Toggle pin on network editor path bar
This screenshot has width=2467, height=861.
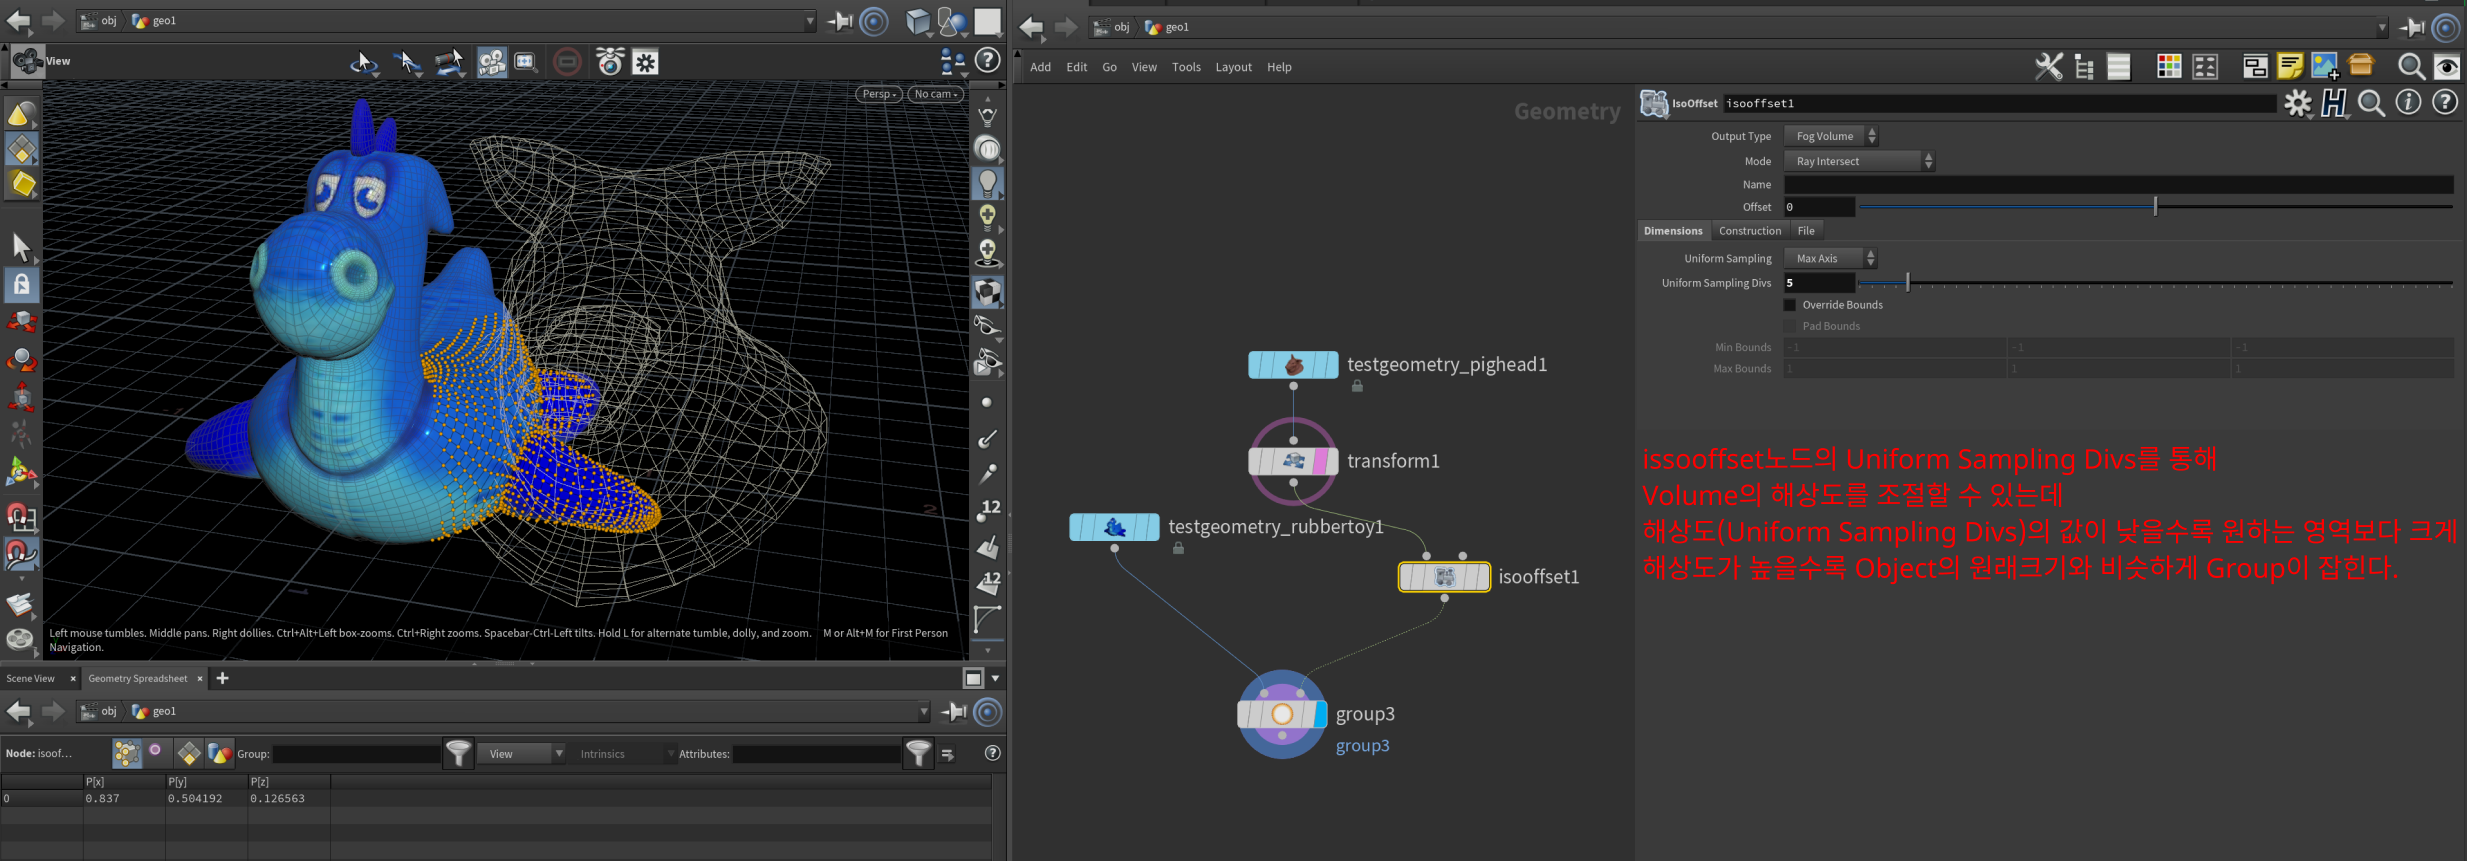pos(2411,27)
